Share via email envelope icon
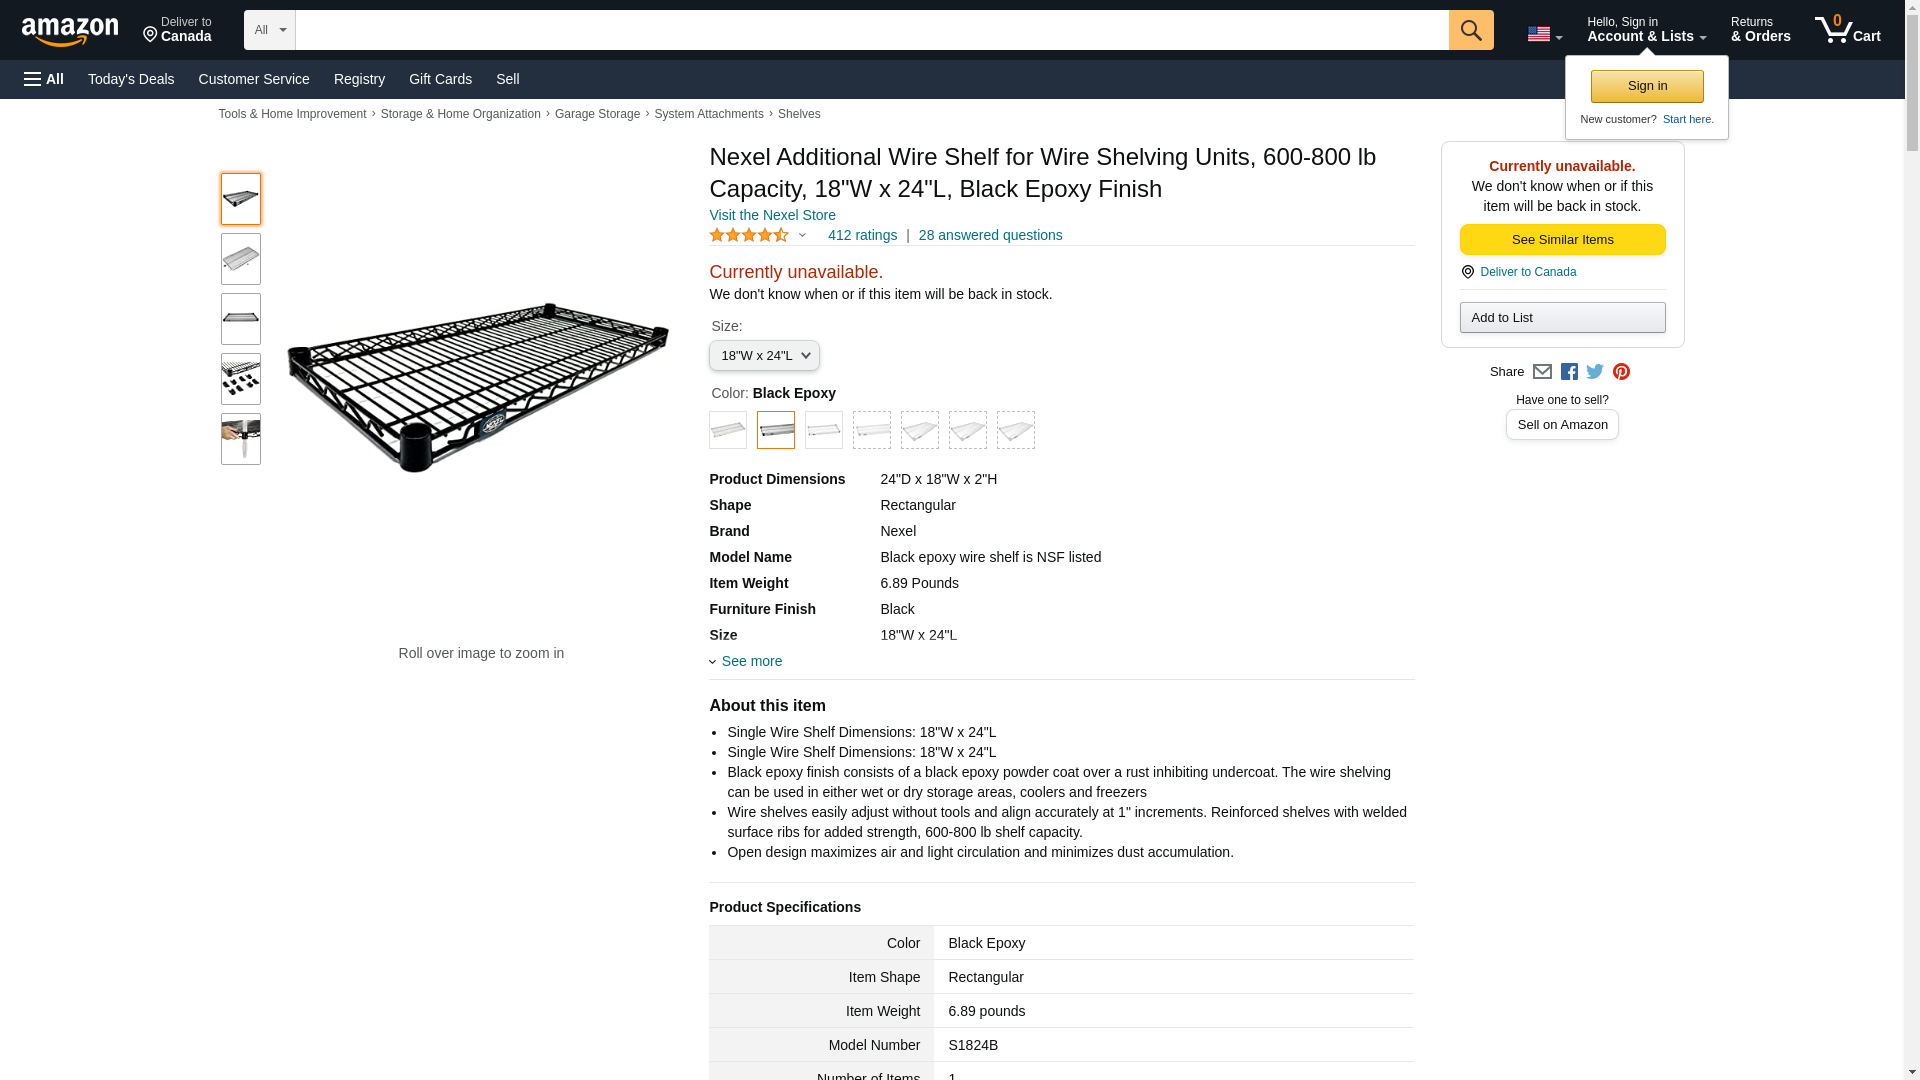Image resolution: width=1920 pixels, height=1080 pixels. [x=1542, y=372]
